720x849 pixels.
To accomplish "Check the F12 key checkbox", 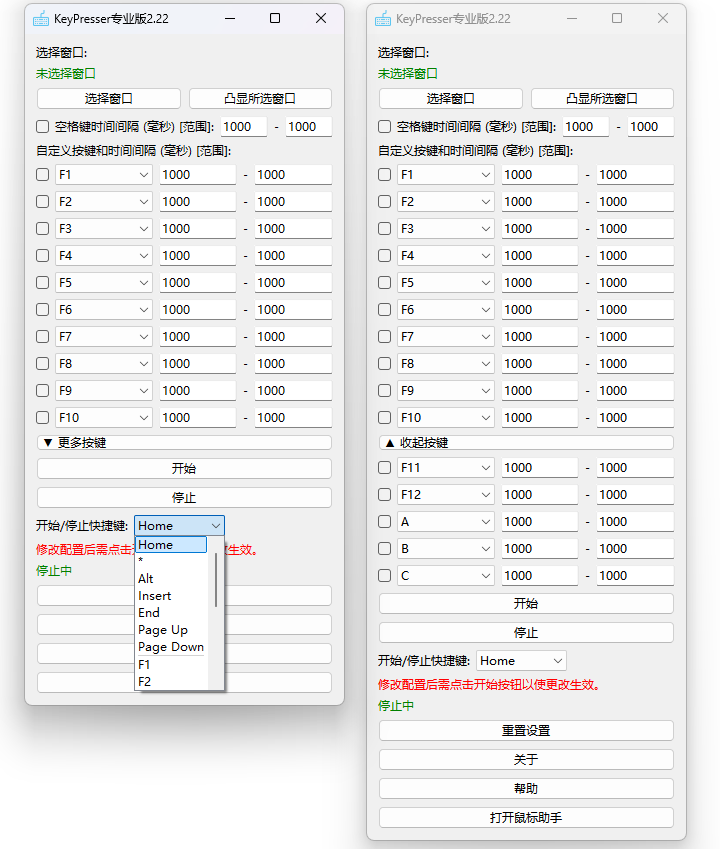I will [x=384, y=495].
